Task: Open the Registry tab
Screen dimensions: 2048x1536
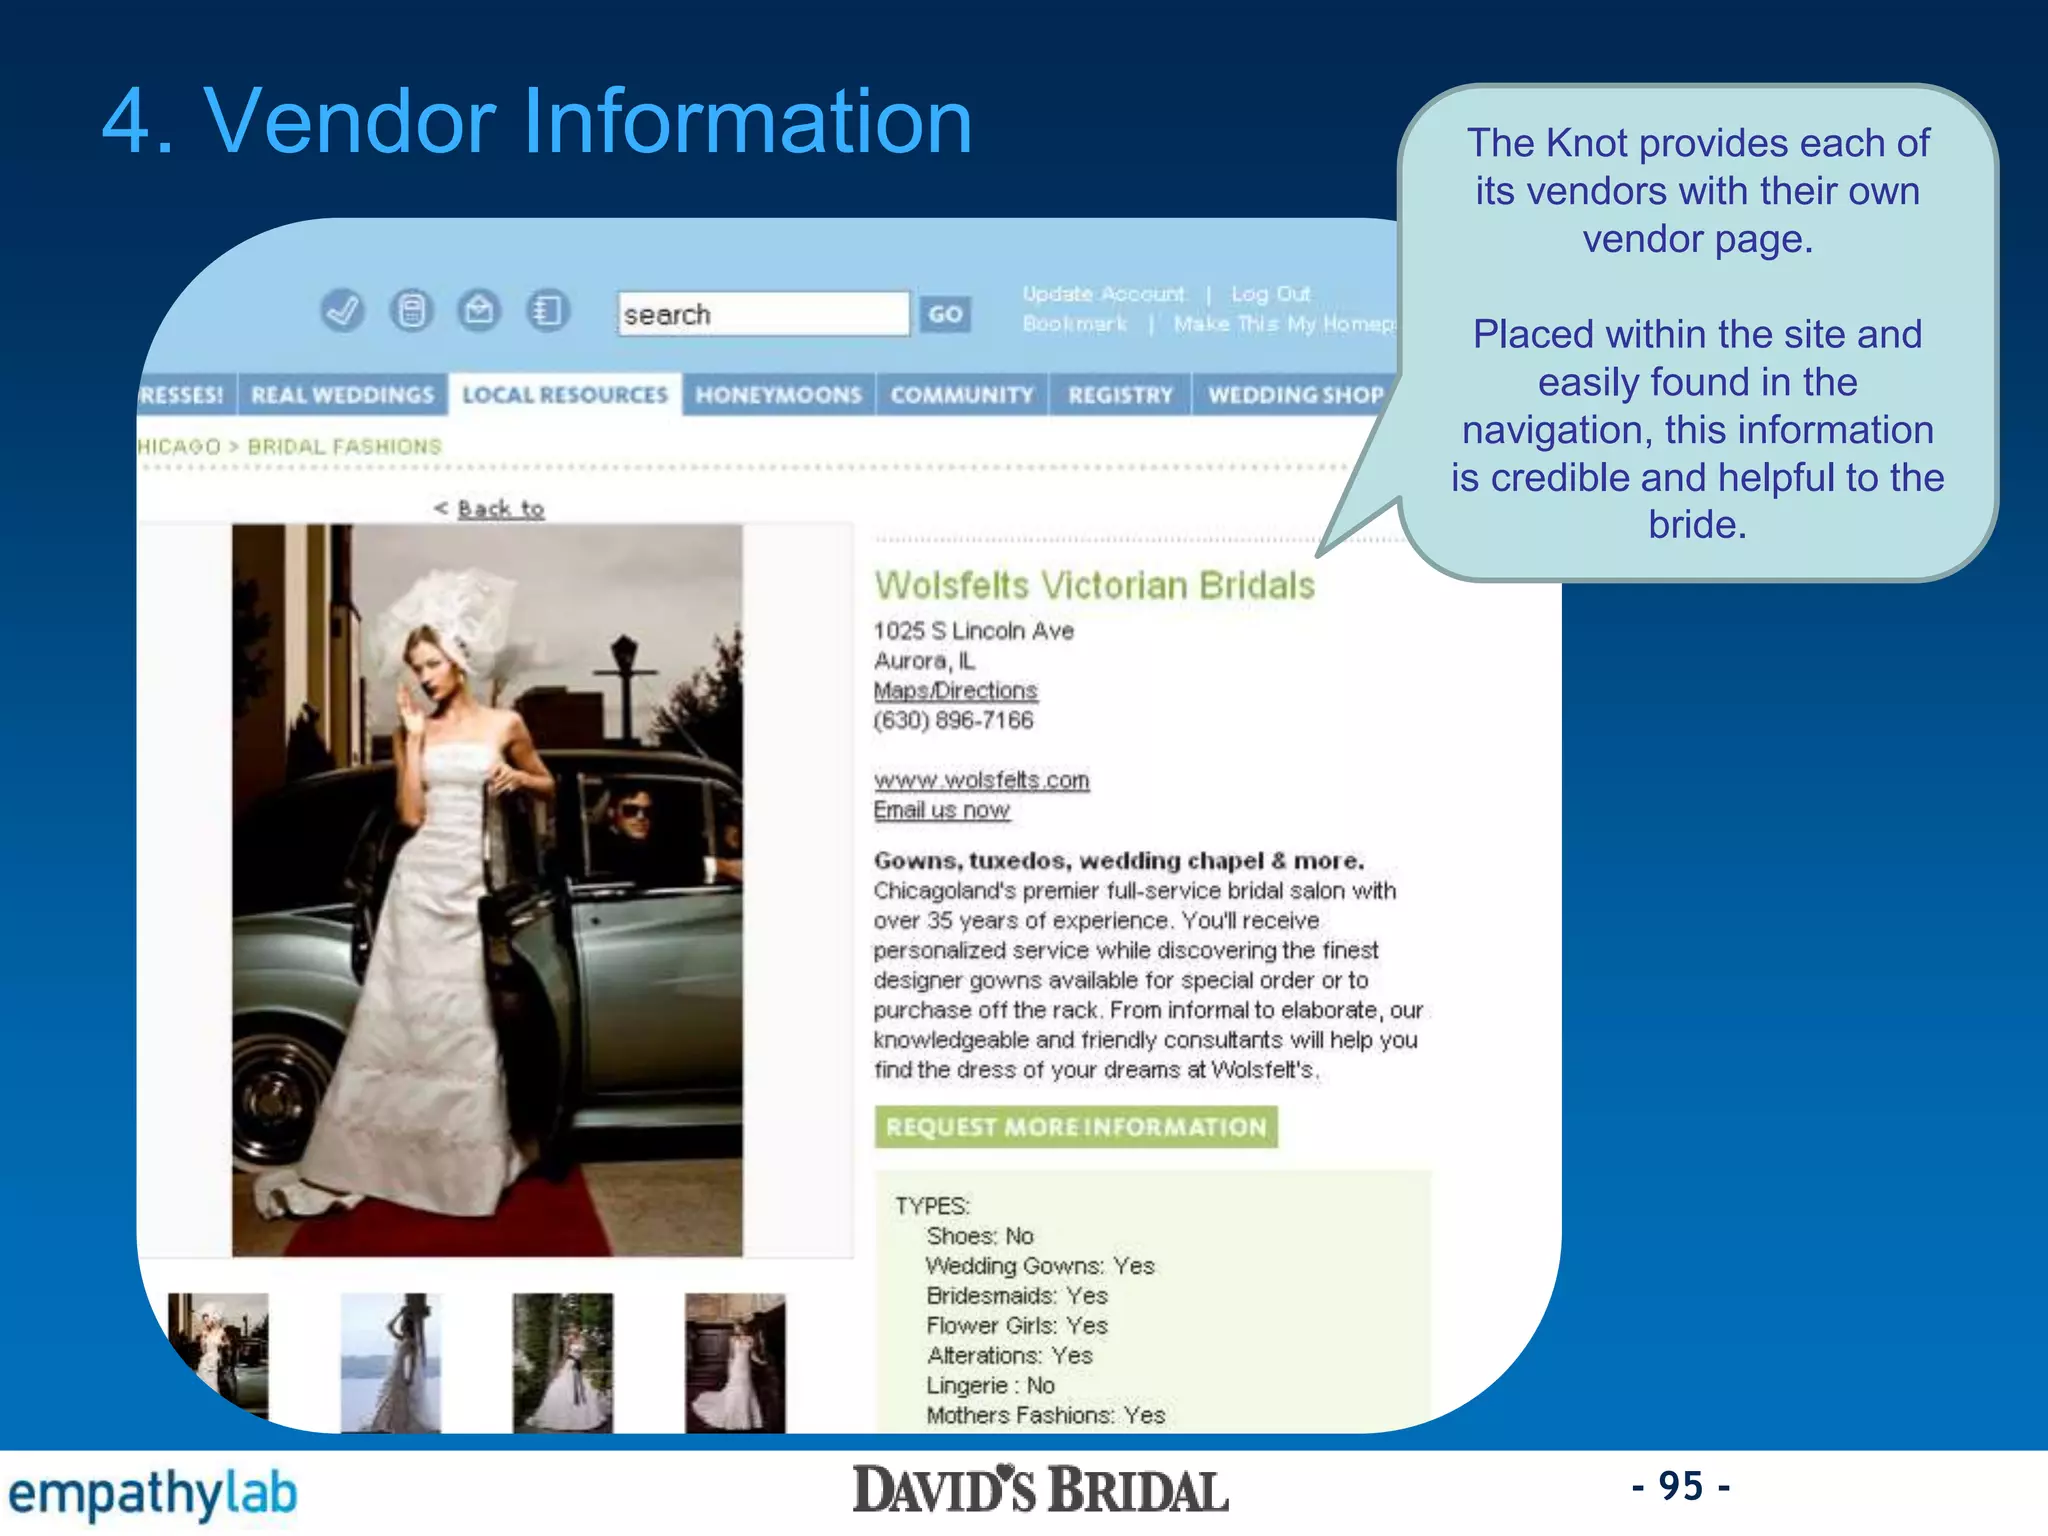Action: (x=1120, y=395)
